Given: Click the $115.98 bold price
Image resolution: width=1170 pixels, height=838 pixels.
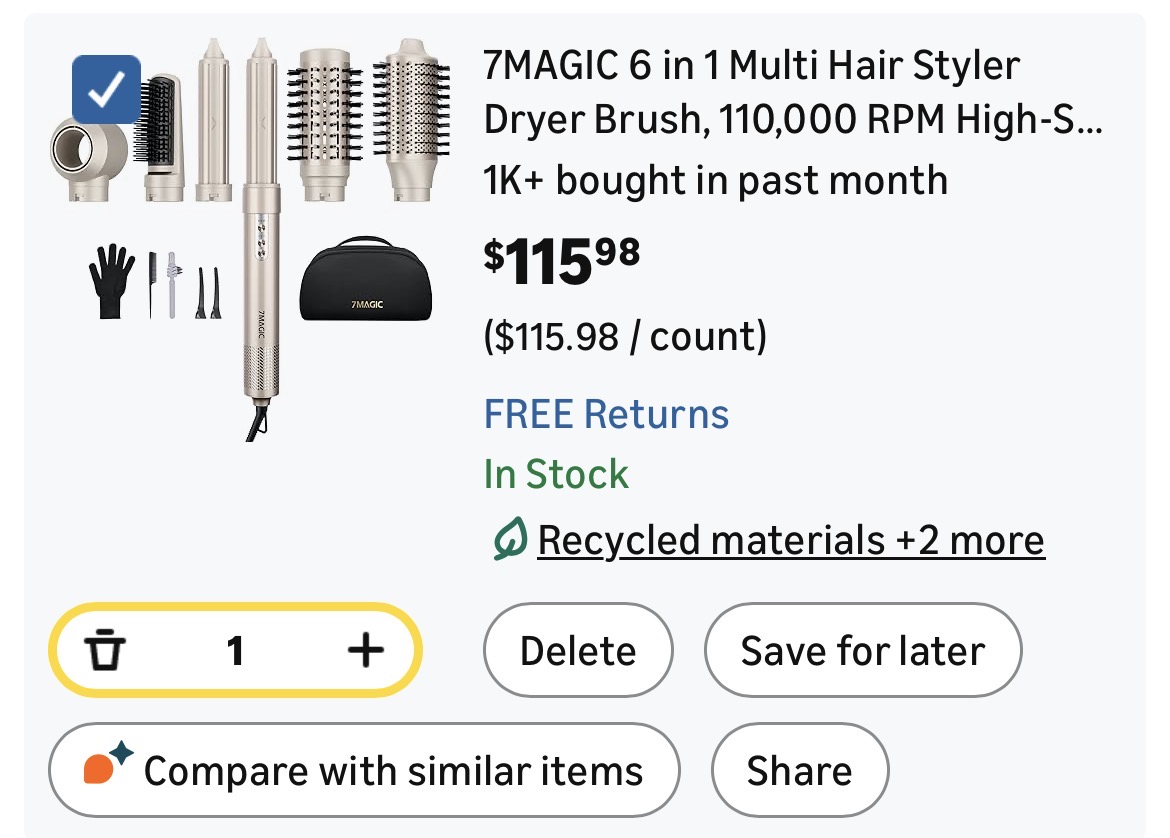Looking at the screenshot, I should click(x=562, y=262).
